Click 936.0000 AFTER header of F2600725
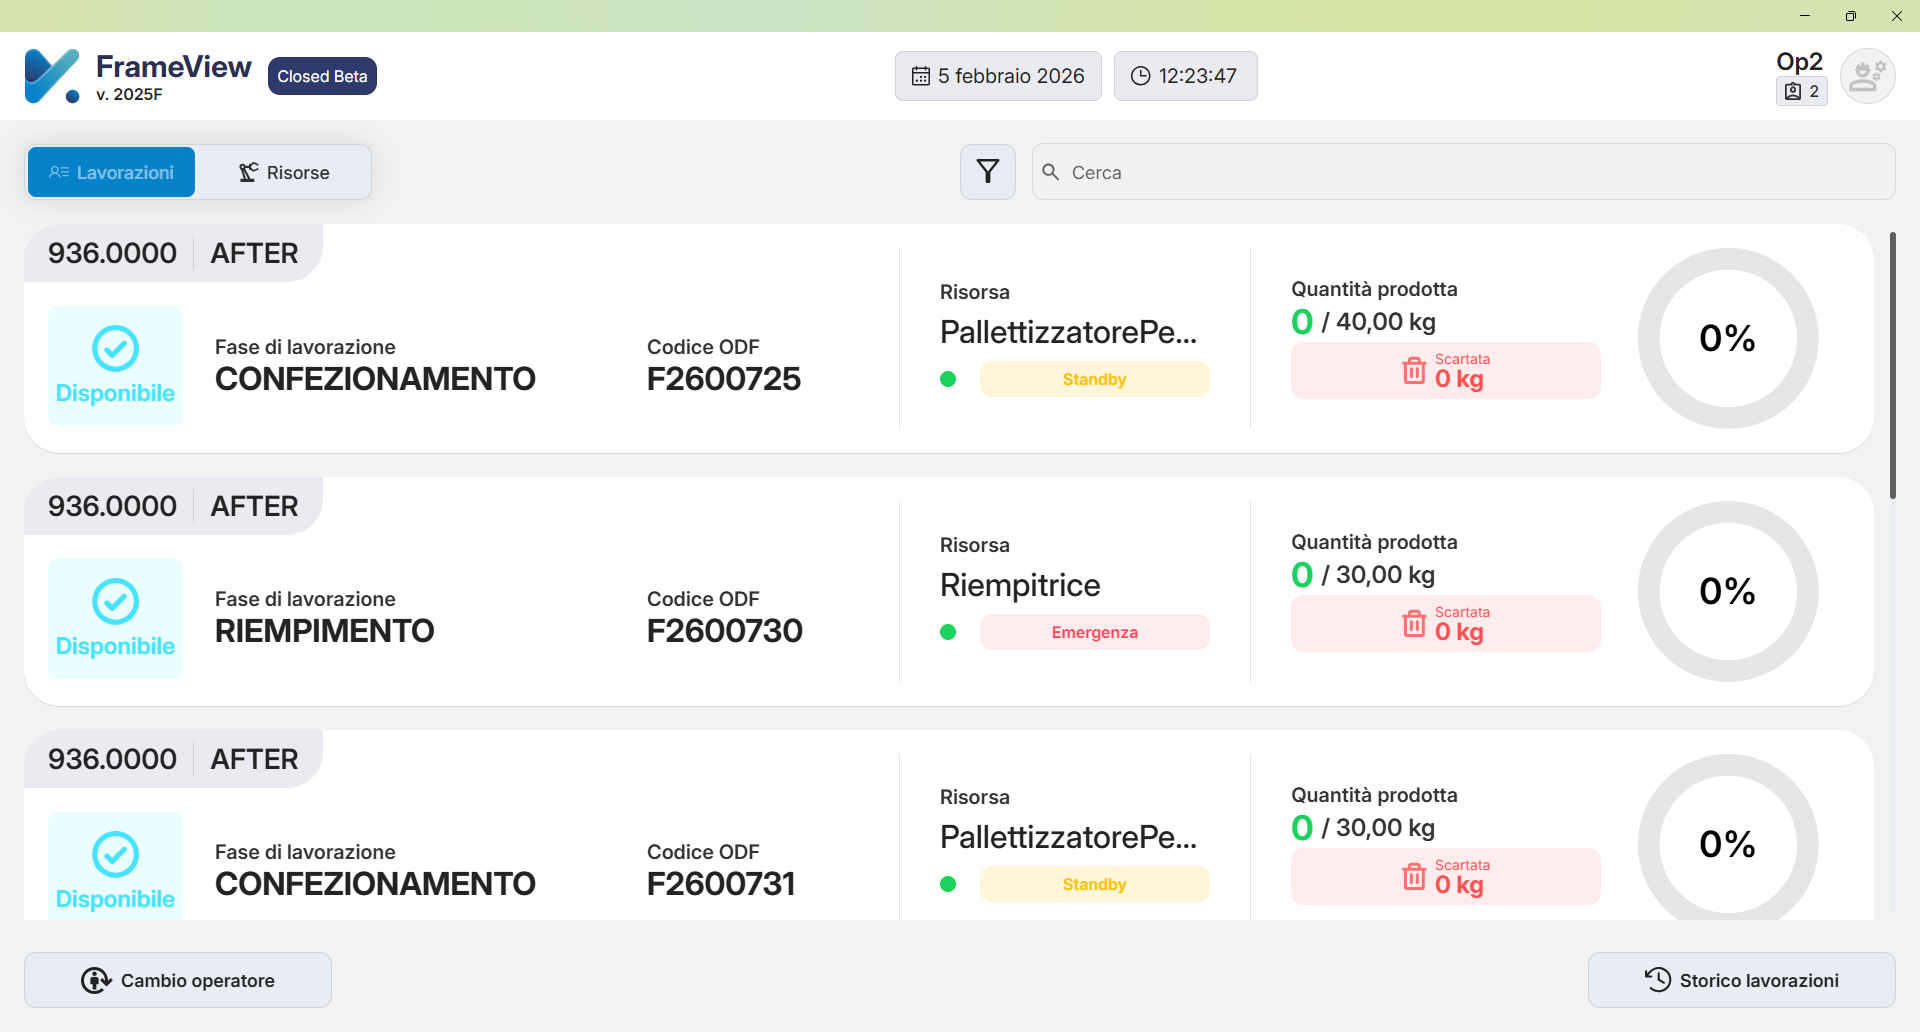The image size is (1920, 1032). 173,253
